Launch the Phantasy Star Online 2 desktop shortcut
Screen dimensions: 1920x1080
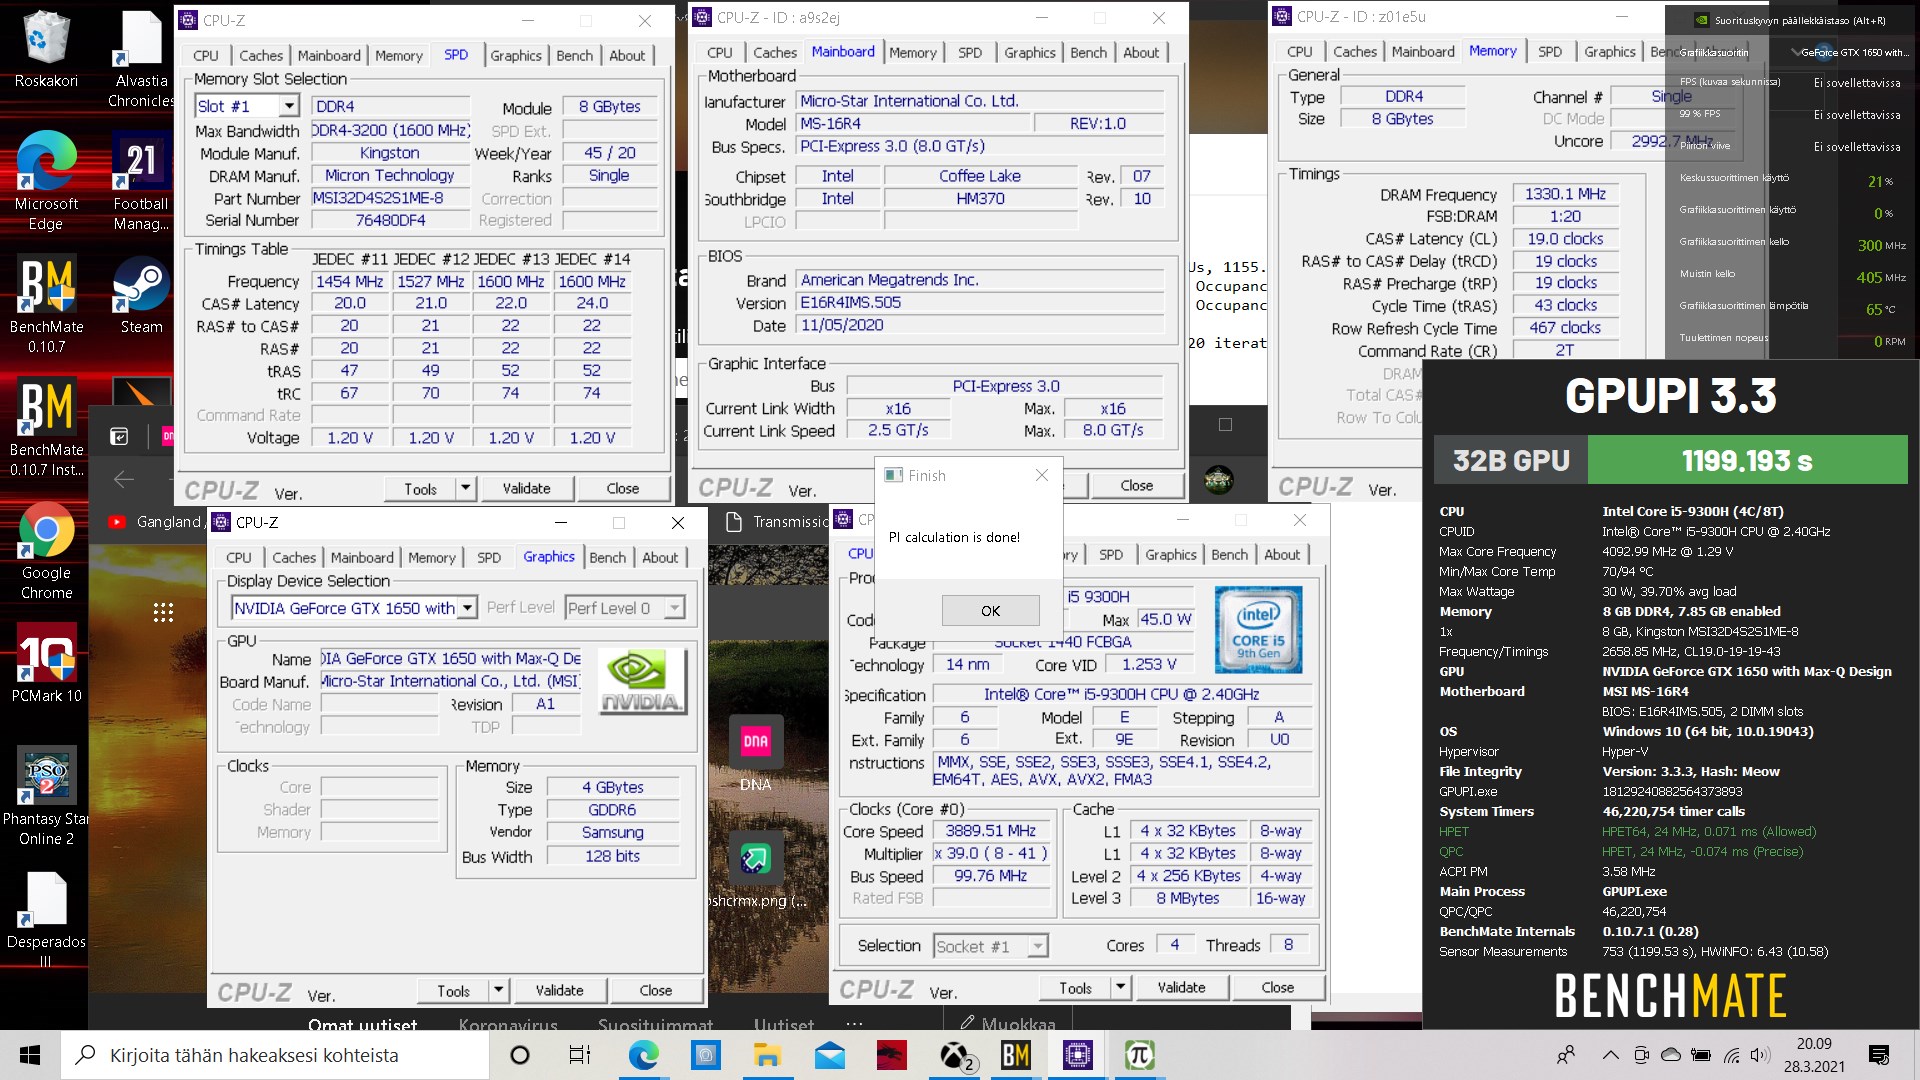(46, 797)
